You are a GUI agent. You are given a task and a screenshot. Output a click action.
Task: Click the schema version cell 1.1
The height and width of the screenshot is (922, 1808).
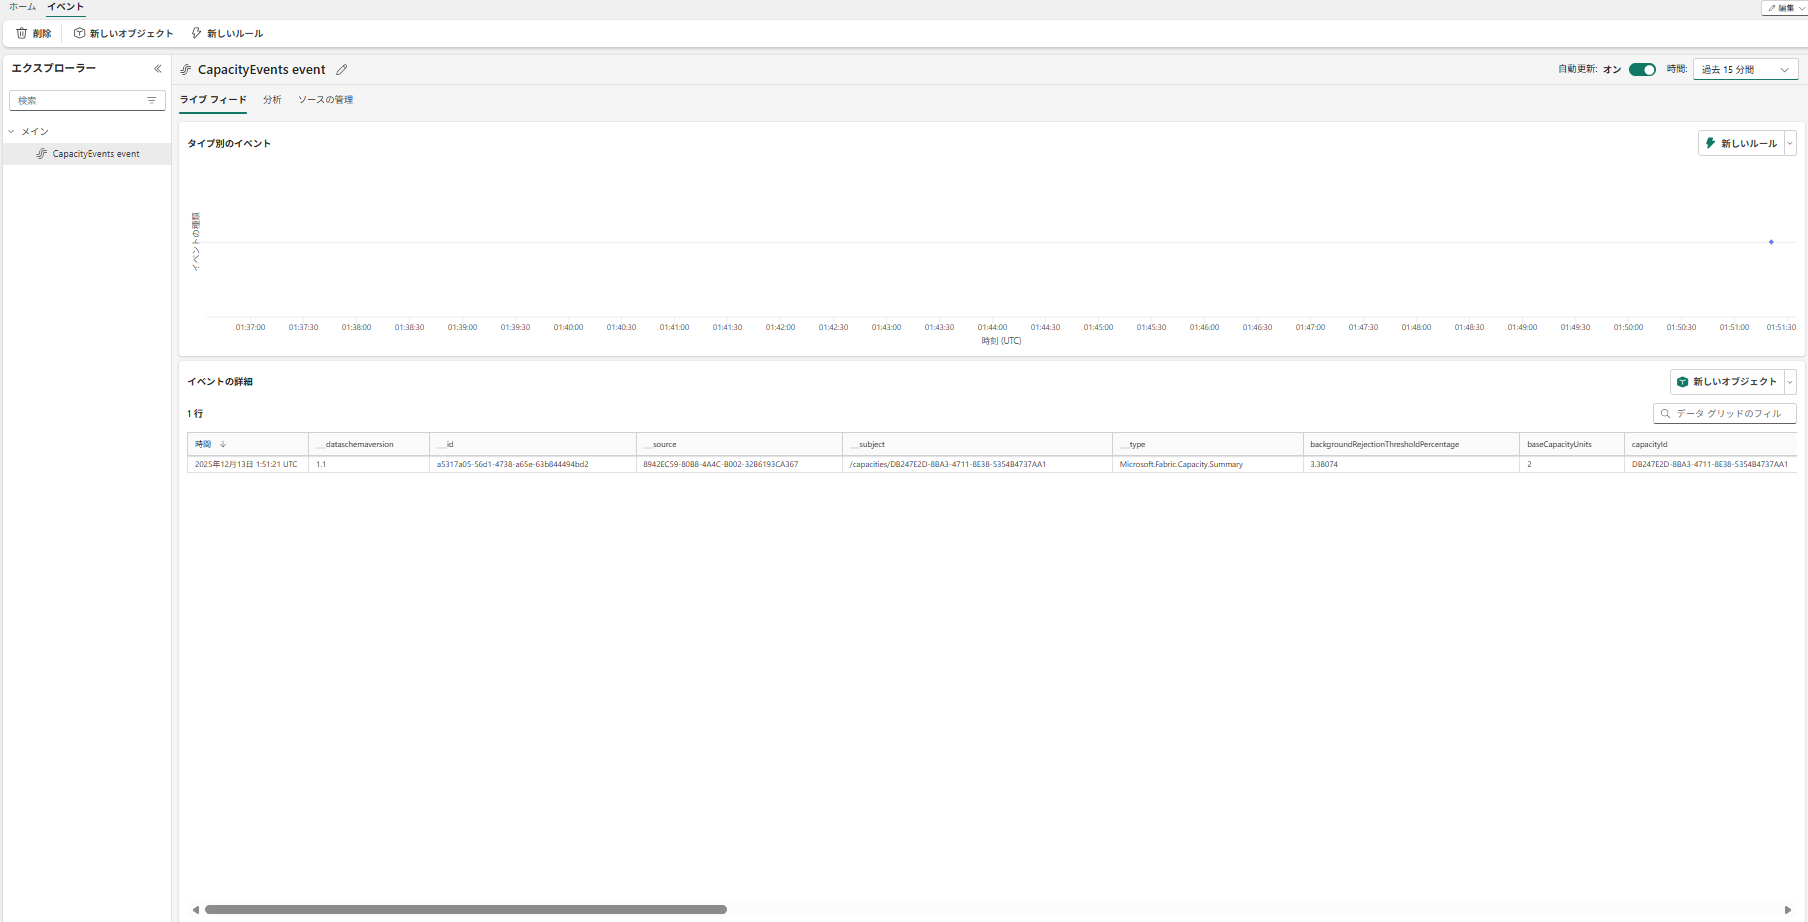click(x=369, y=464)
